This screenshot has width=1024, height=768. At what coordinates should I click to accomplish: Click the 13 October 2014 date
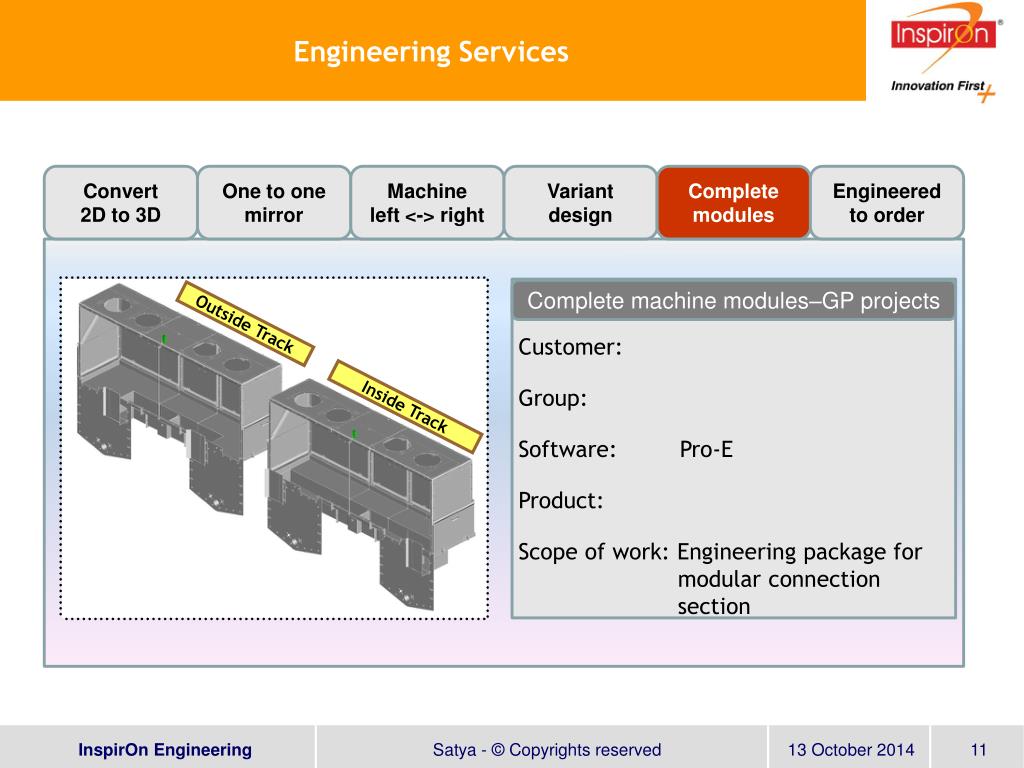(851, 750)
